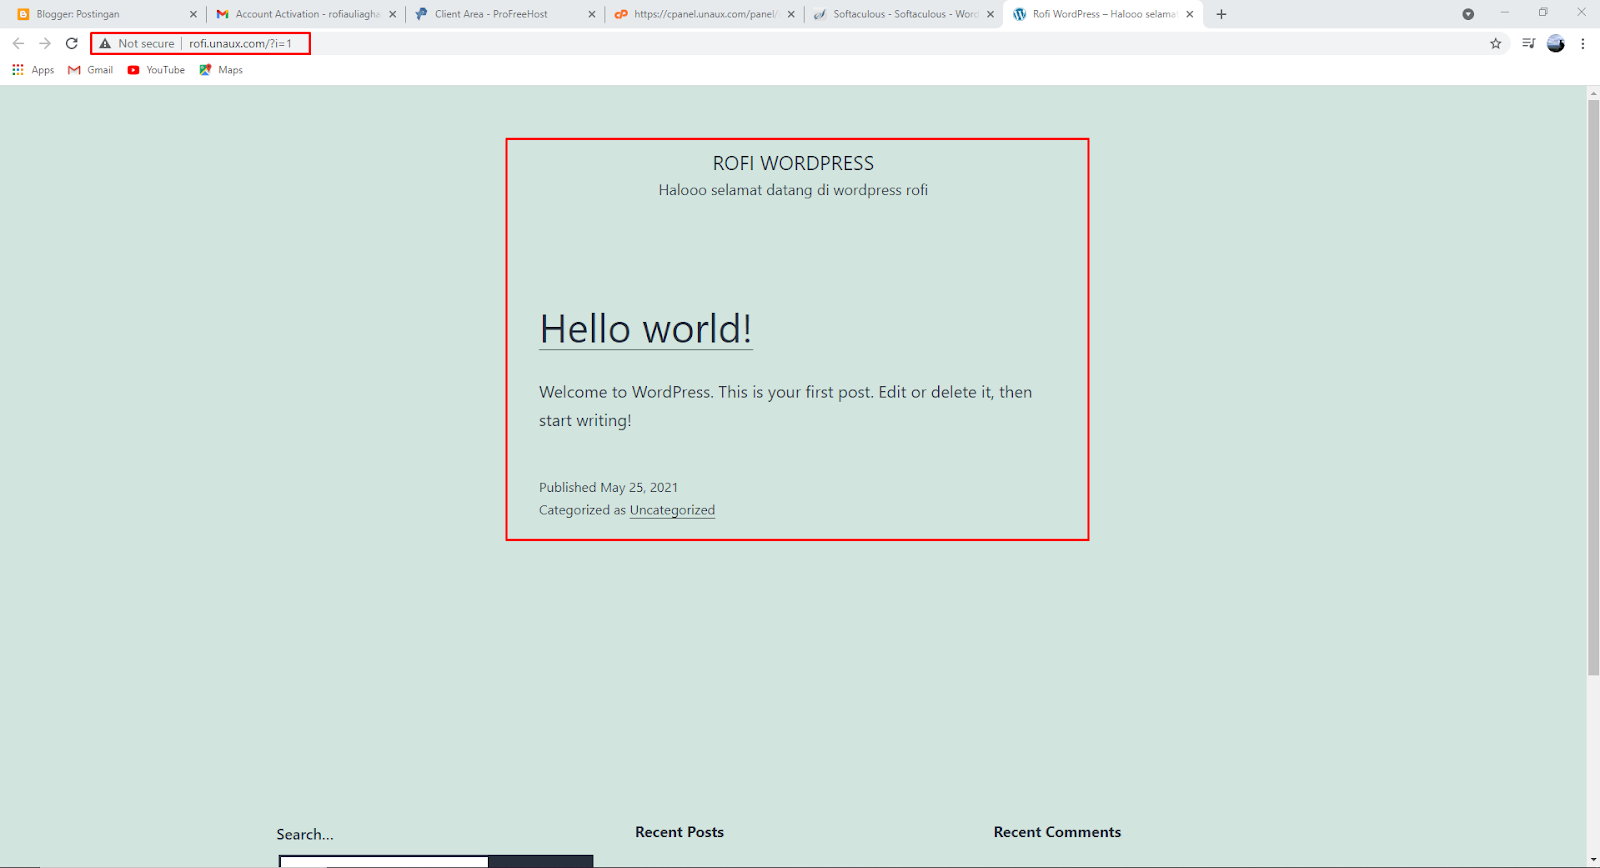Viewport: 1600px width, 868px height.
Task: Open the Gmail bookmark
Action: click(x=90, y=70)
